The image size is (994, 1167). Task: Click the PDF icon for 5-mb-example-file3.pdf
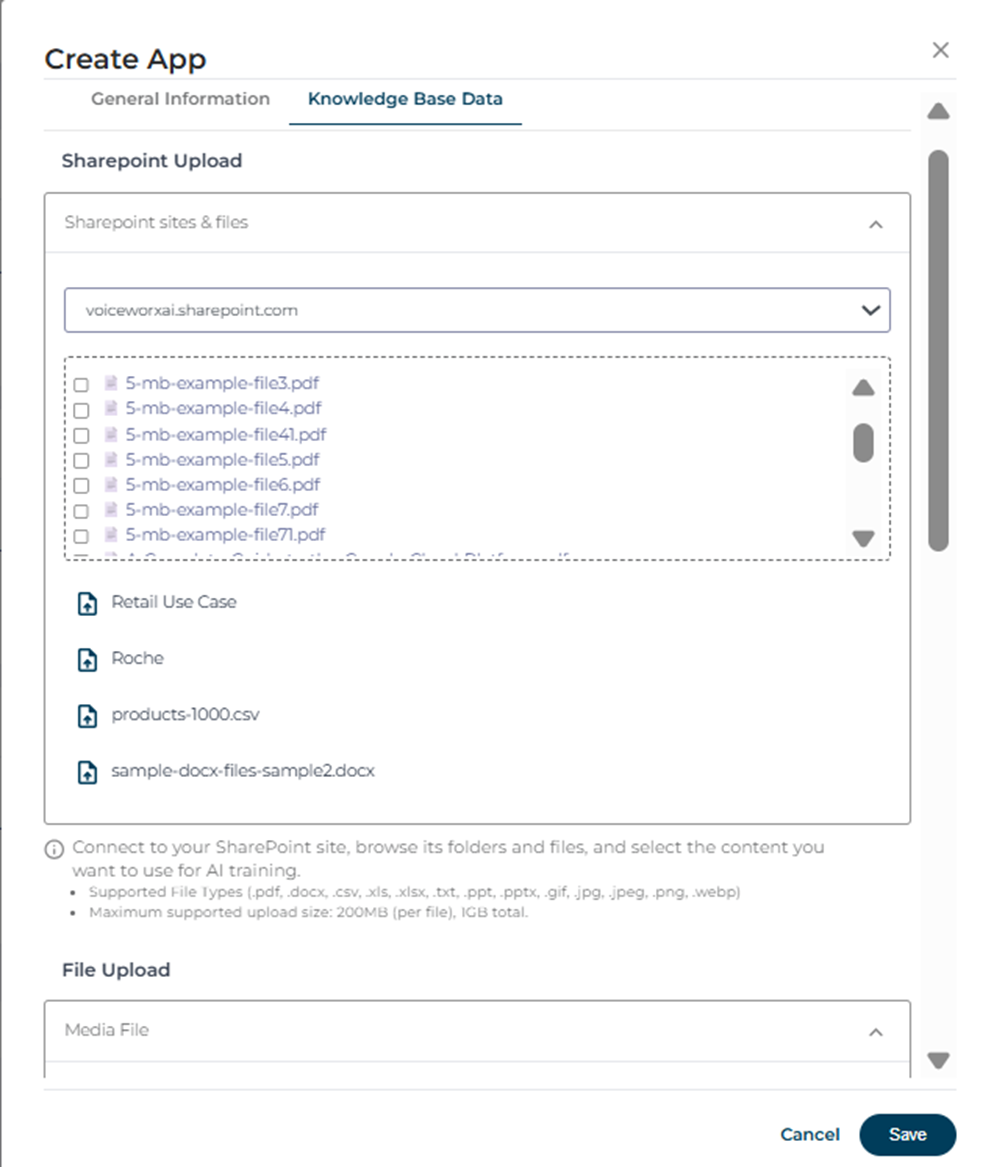(111, 383)
